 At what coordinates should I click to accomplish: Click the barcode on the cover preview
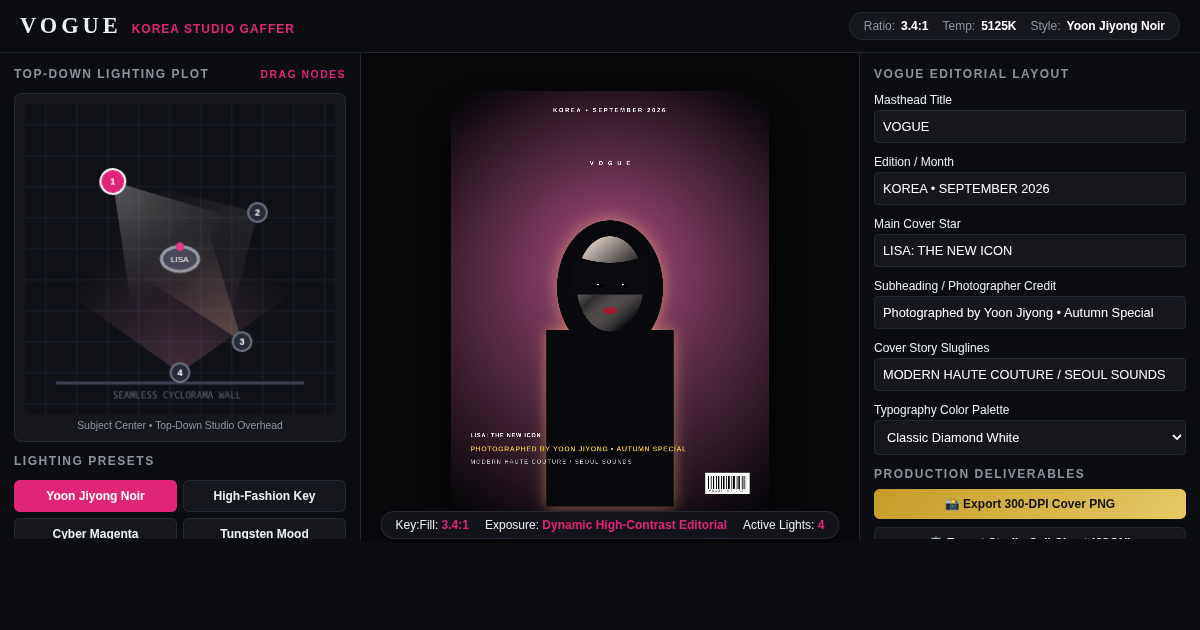[727, 483]
